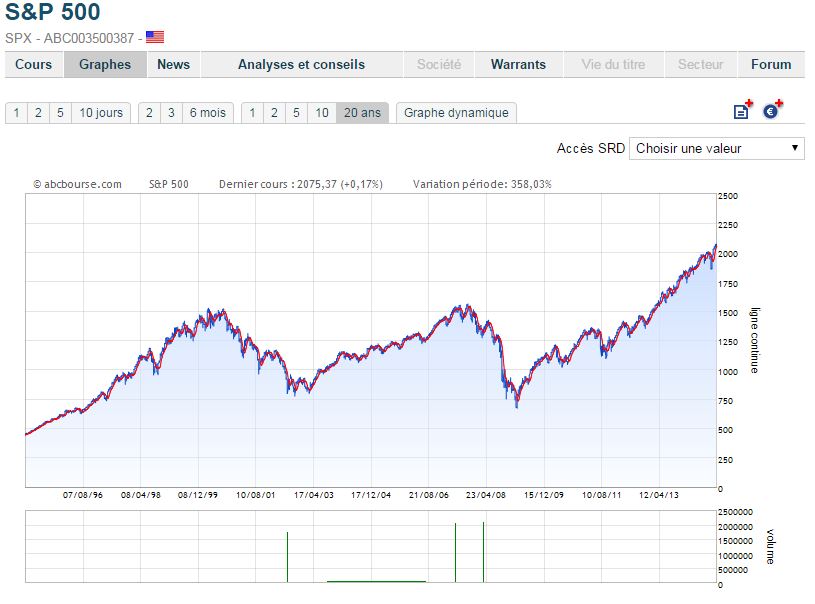The height and width of the screenshot is (604, 815).
Task: Click the euro-plus alert icon
Action: coord(773,109)
